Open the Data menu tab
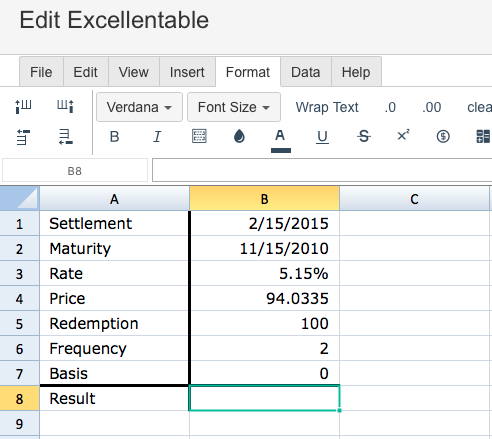This screenshot has width=492, height=439. point(306,72)
